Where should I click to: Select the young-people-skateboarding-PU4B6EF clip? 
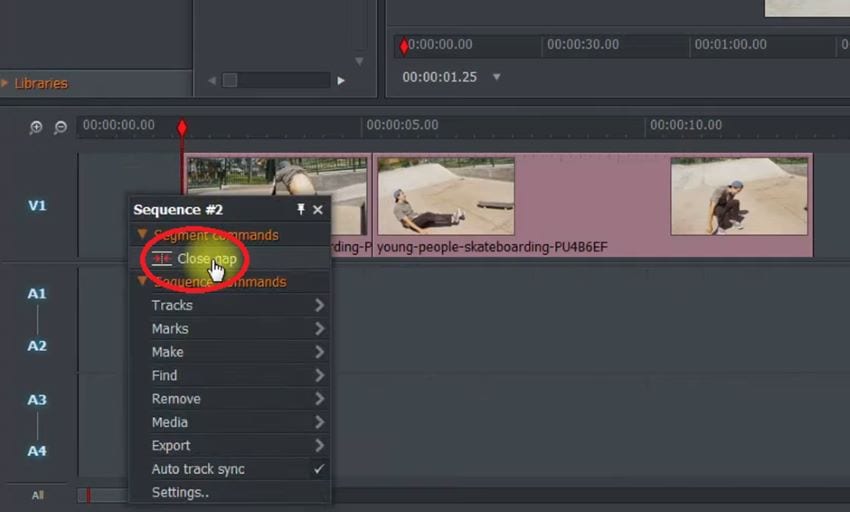(x=593, y=204)
